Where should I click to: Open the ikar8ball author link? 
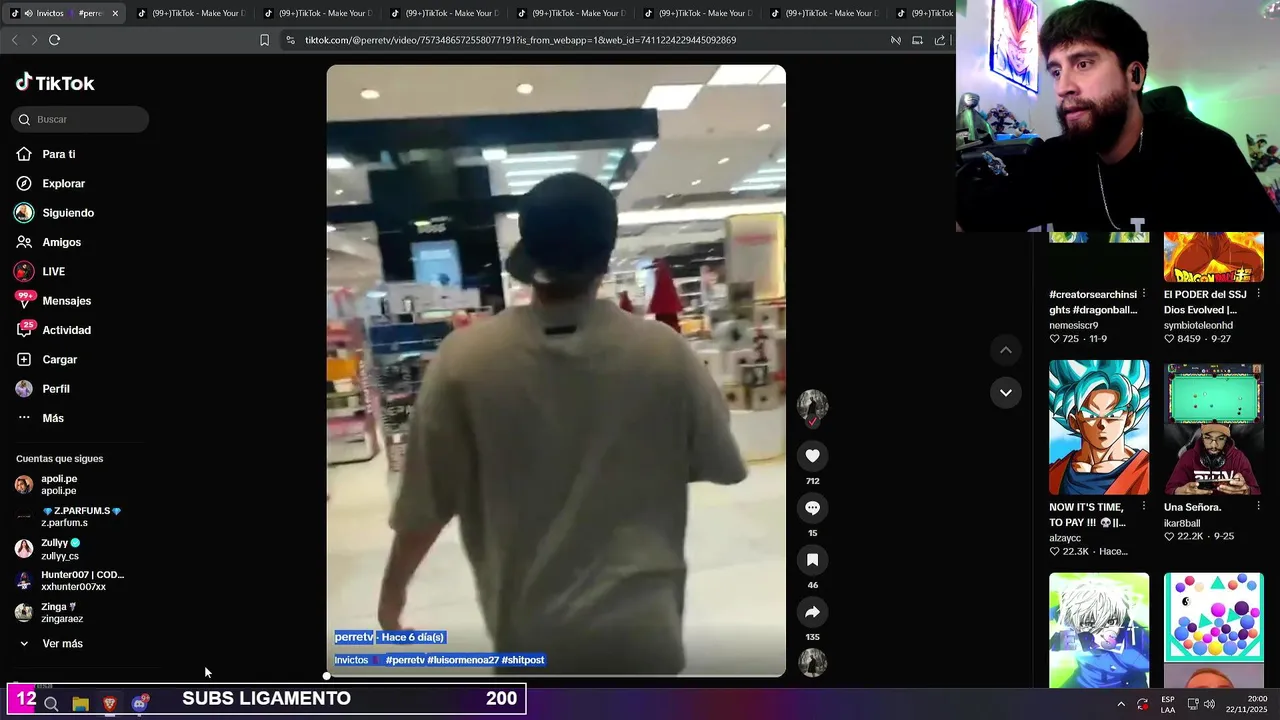click(1182, 523)
